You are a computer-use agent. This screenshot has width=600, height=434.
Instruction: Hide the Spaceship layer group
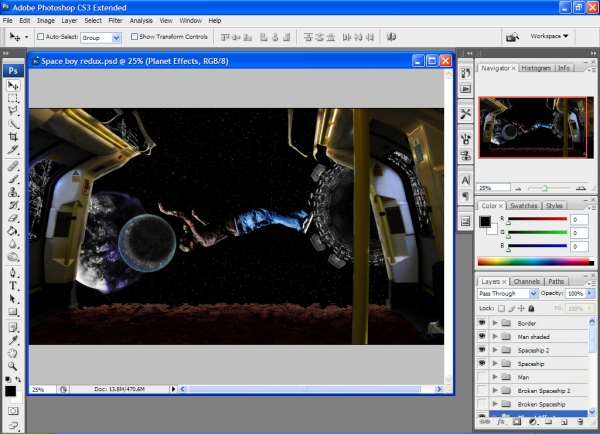tap(482, 363)
